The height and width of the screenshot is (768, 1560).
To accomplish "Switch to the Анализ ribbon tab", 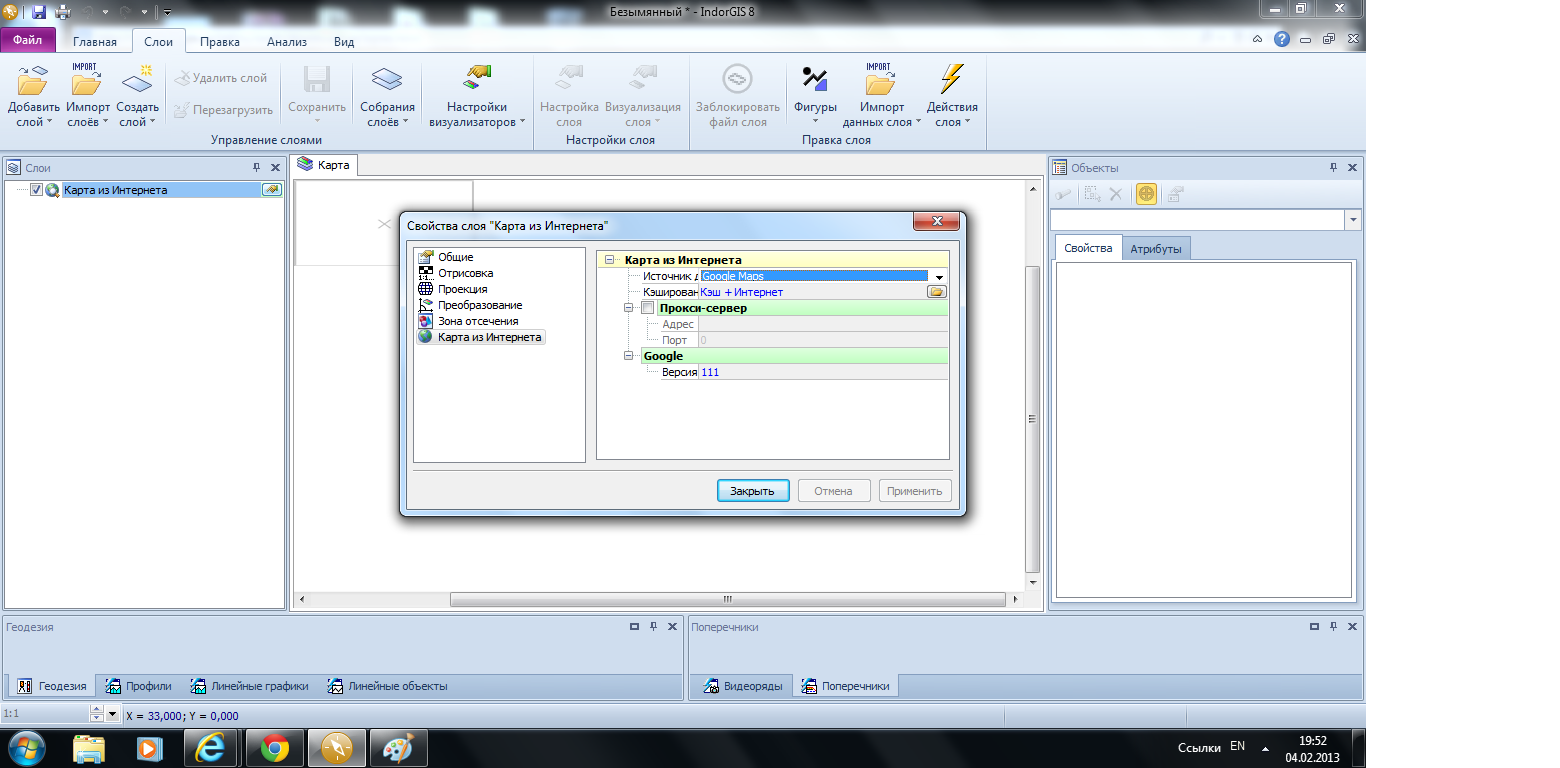I will 287,42.
